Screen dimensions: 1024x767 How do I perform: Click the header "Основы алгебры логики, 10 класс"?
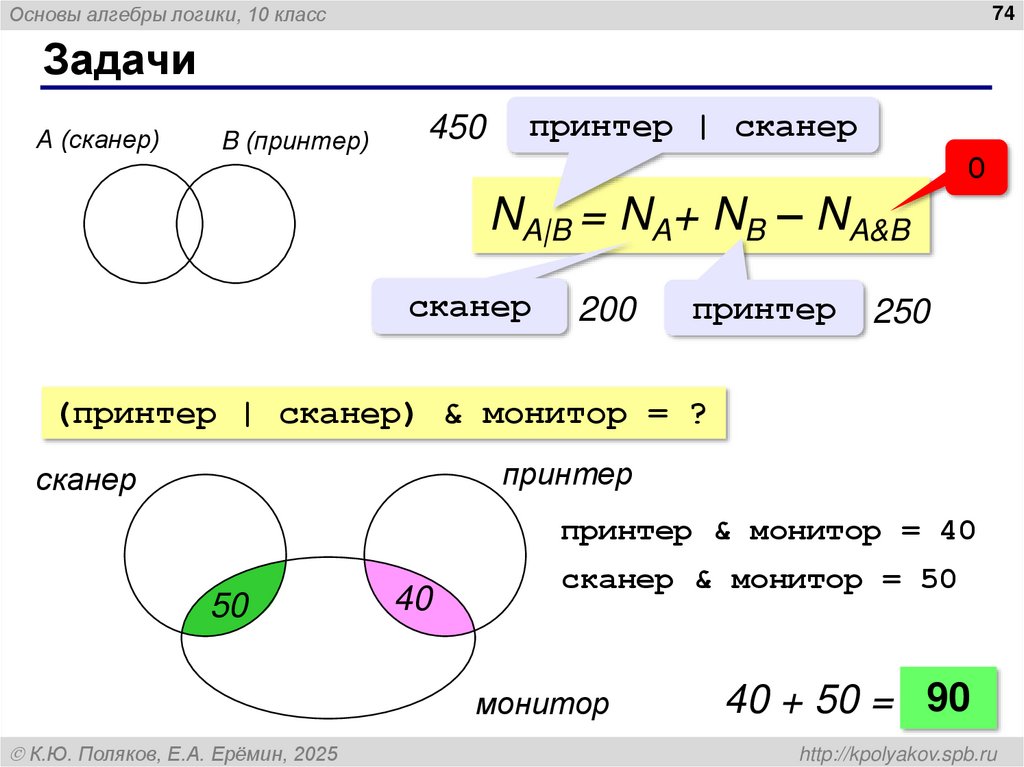[165, 14]
